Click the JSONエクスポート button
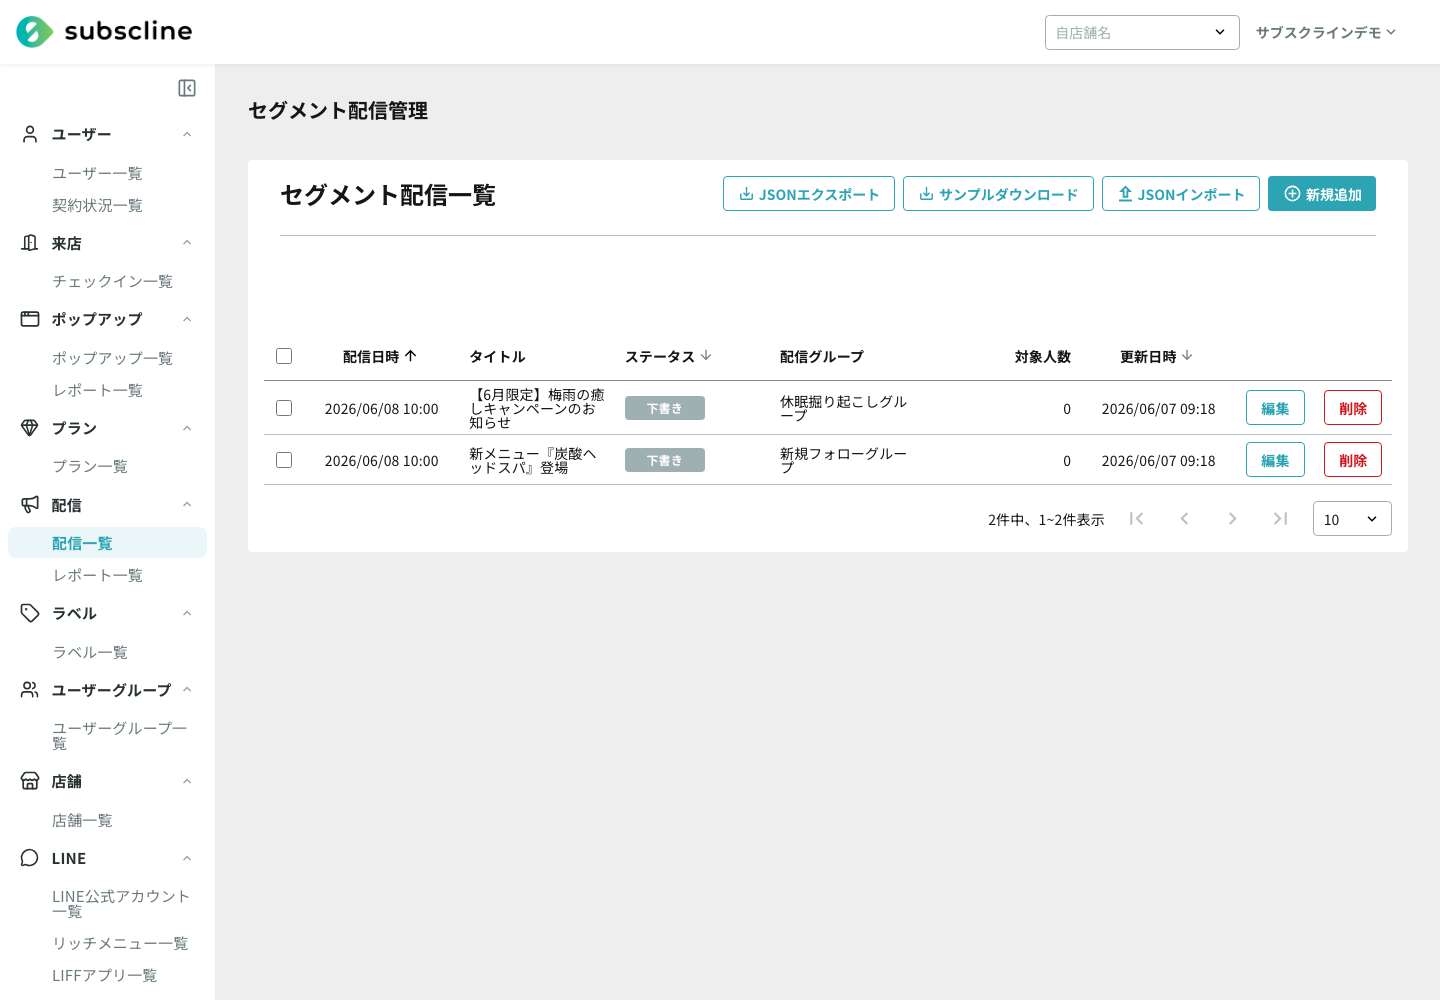 click(809, 194)
